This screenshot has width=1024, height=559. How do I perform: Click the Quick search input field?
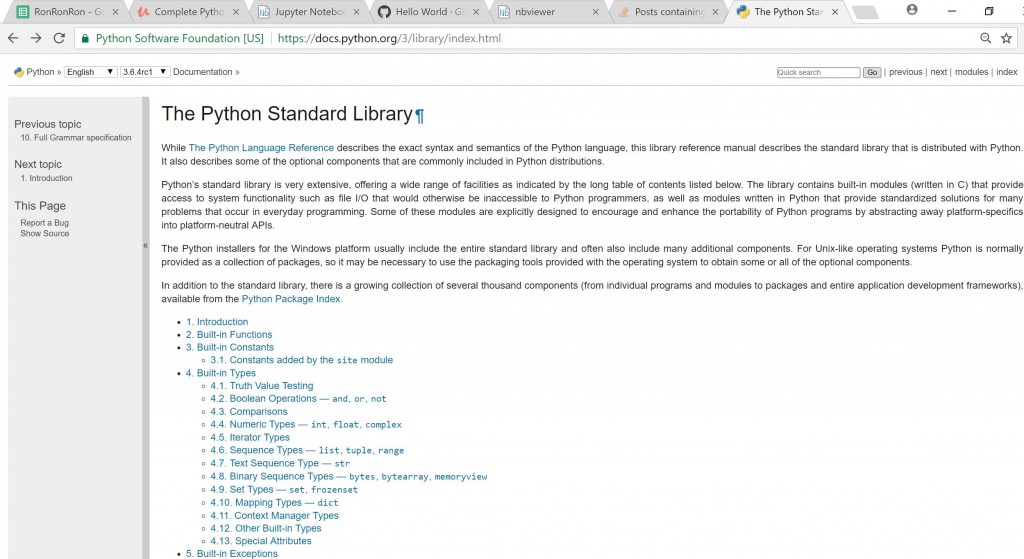818,72
